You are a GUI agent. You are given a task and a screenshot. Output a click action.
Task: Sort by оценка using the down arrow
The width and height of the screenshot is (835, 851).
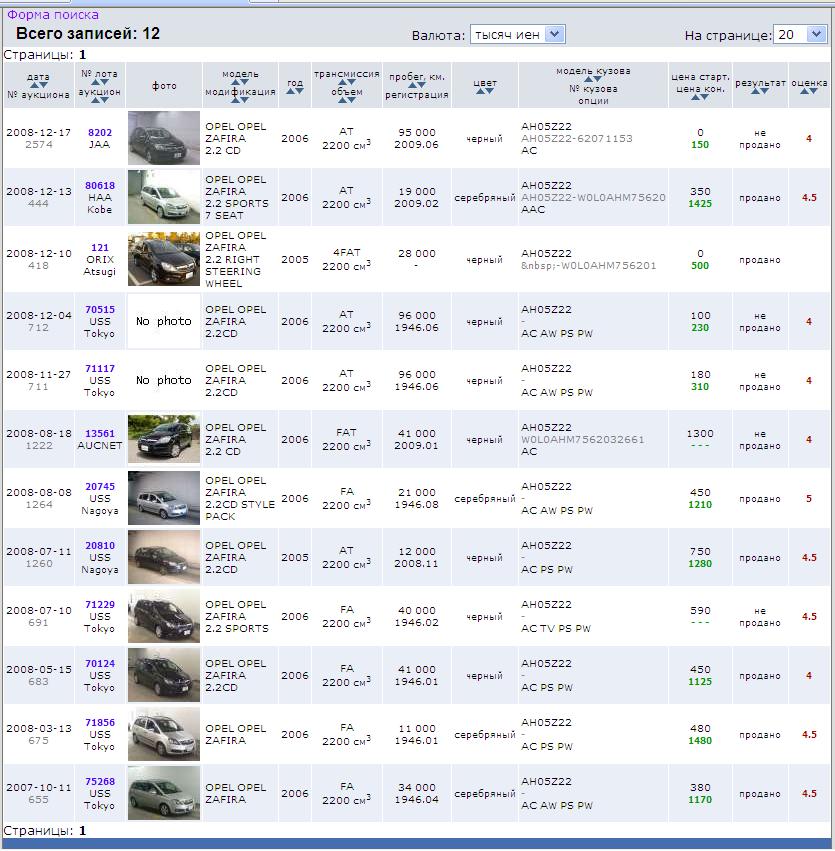[x=814, y=92]
